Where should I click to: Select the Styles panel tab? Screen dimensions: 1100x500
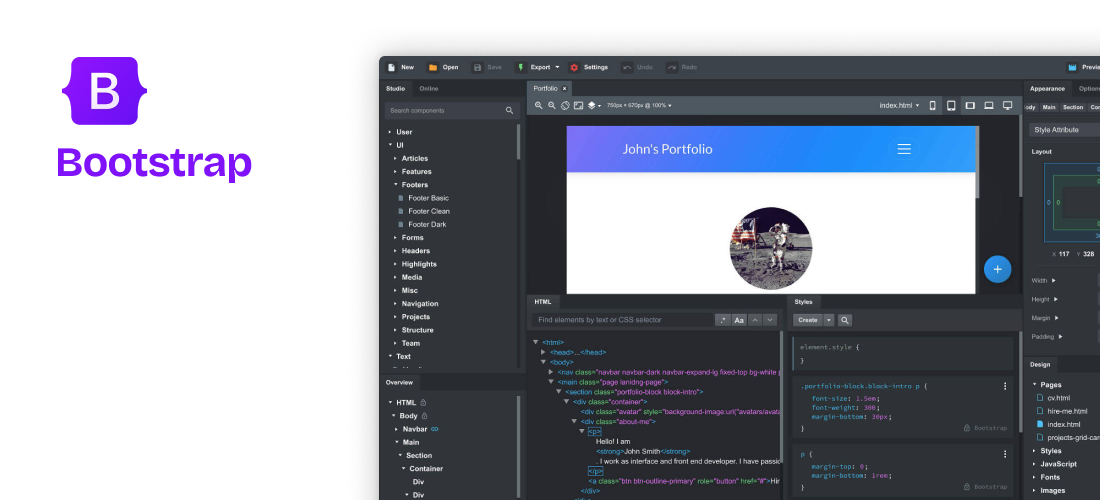click(x=803, y=302)
